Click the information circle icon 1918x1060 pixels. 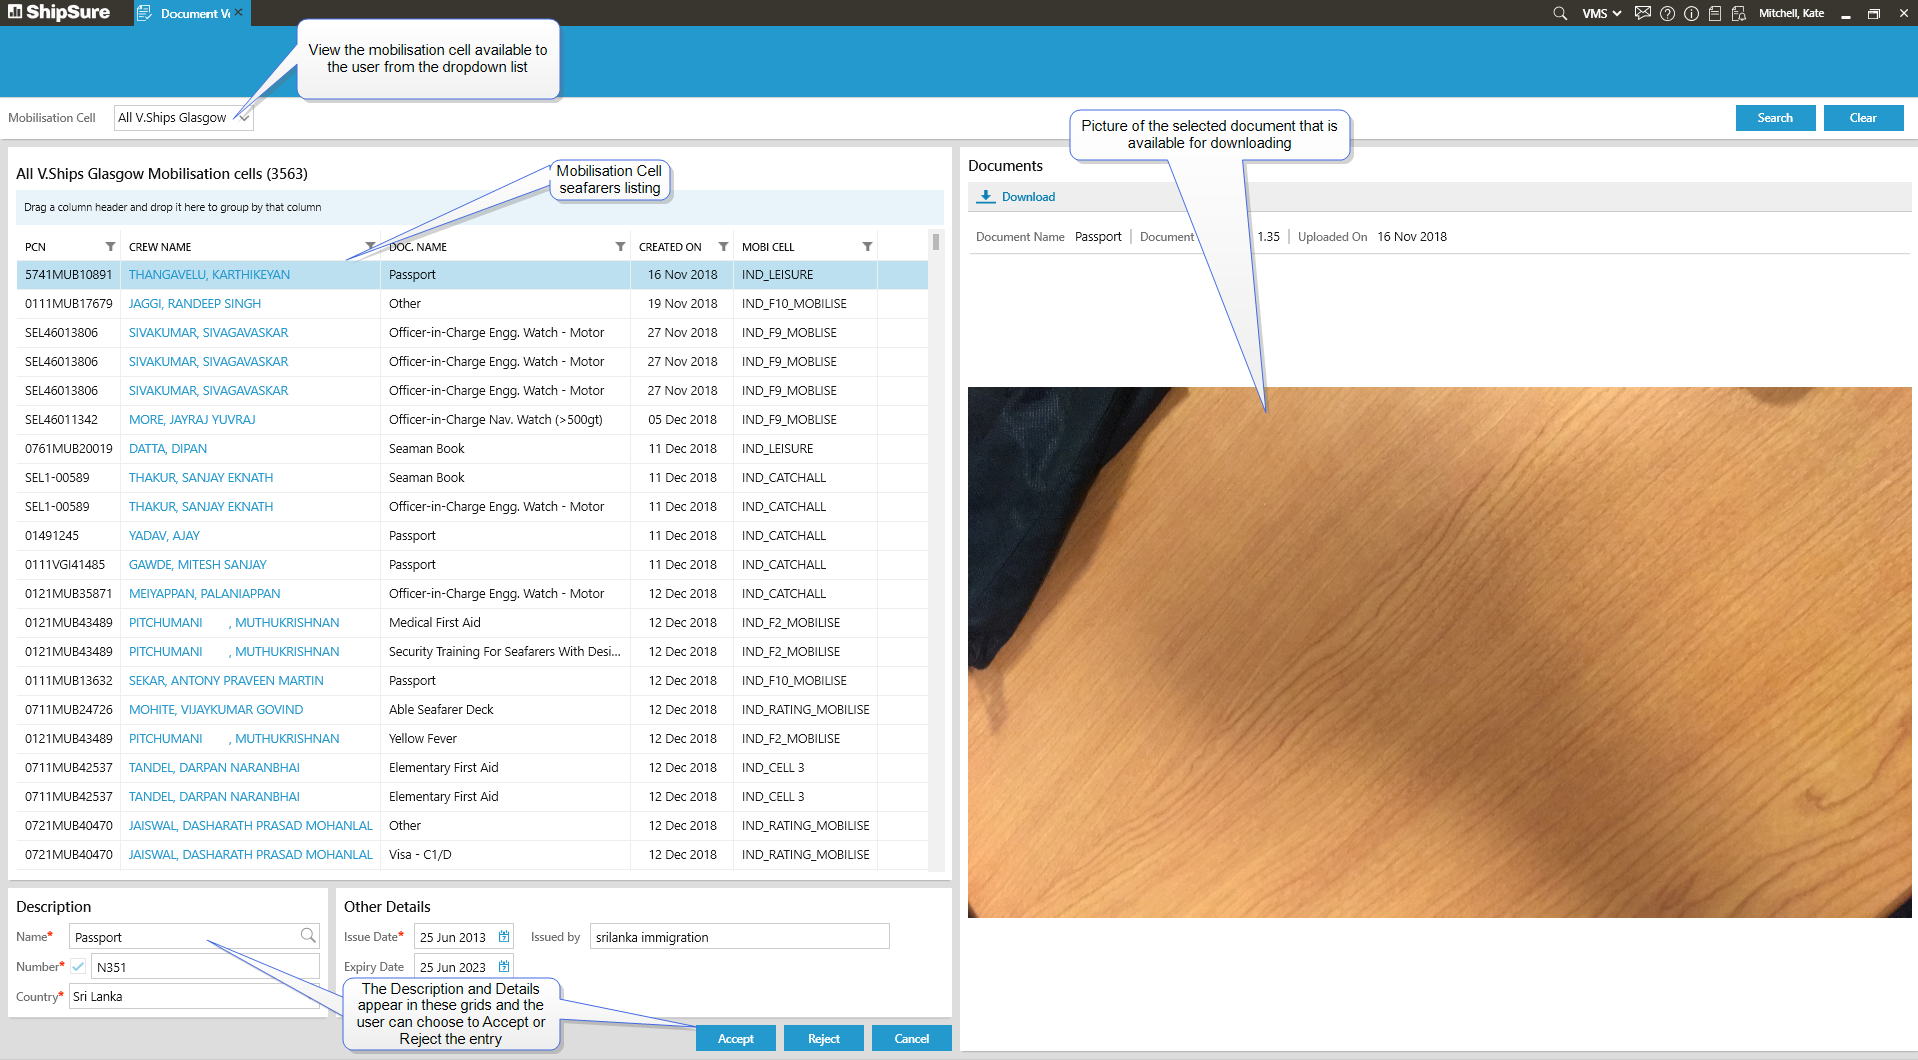pyautogui.click(x=1691, y=13)
